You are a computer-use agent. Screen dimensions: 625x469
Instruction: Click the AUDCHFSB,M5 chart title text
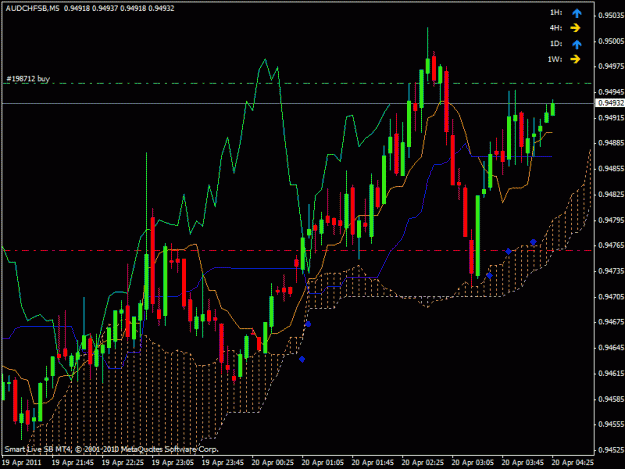(32, 8)
